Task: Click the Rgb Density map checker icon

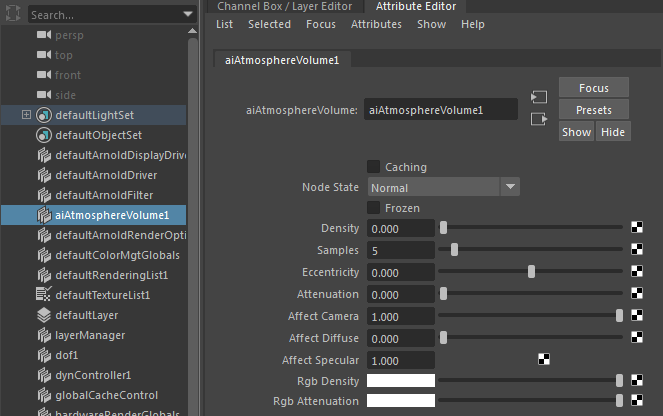Action: click(637, 380)
